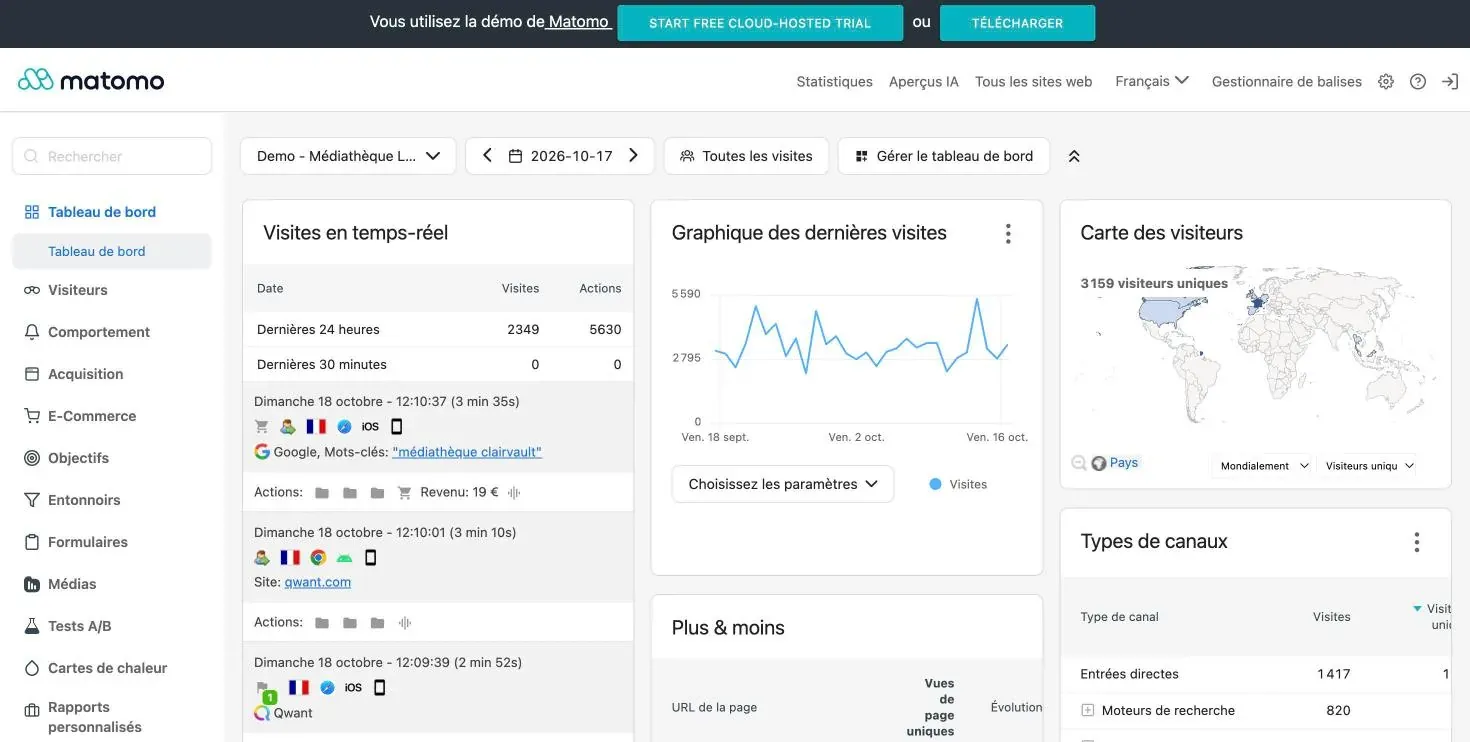This screenshot has height=742, width=1470.
Task: Click goal flag icon with green 1 badge
Action: click(265, 692)
